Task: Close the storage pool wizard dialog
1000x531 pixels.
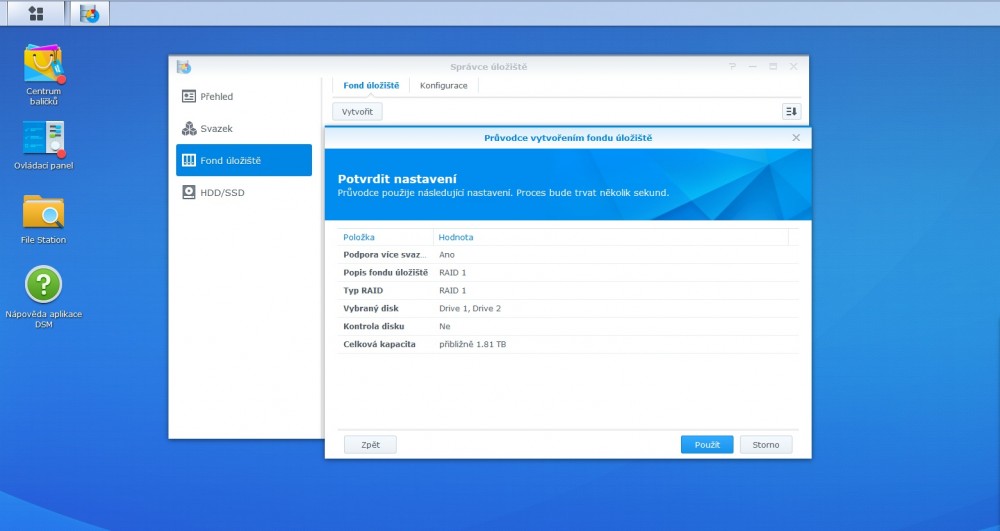Action: coord(796,138)
